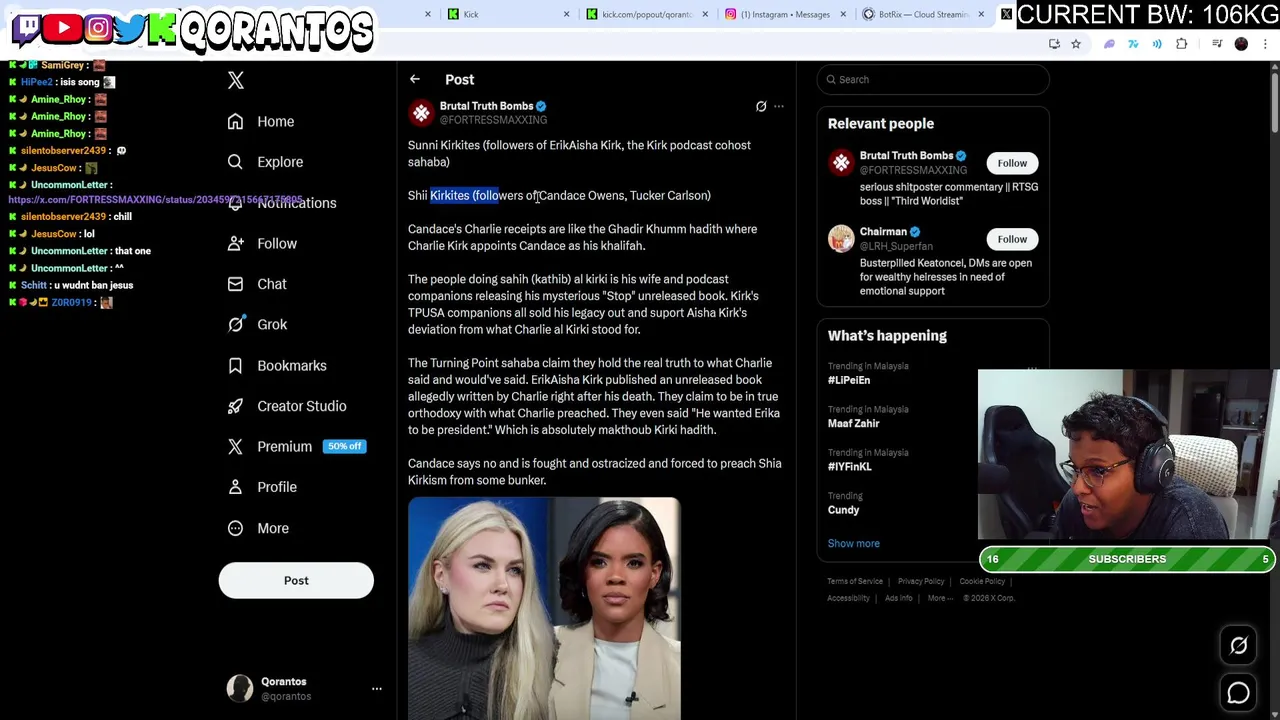
Task: Click the back arrow beside Post
Action: (x=415, y=79)
